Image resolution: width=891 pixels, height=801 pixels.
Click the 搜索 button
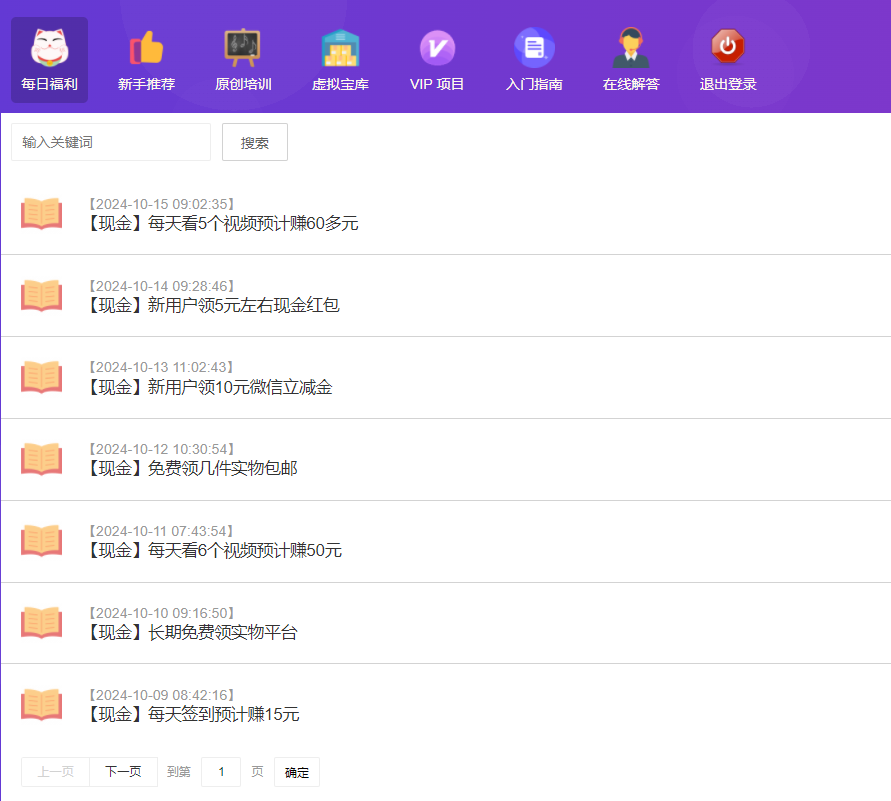255,142
